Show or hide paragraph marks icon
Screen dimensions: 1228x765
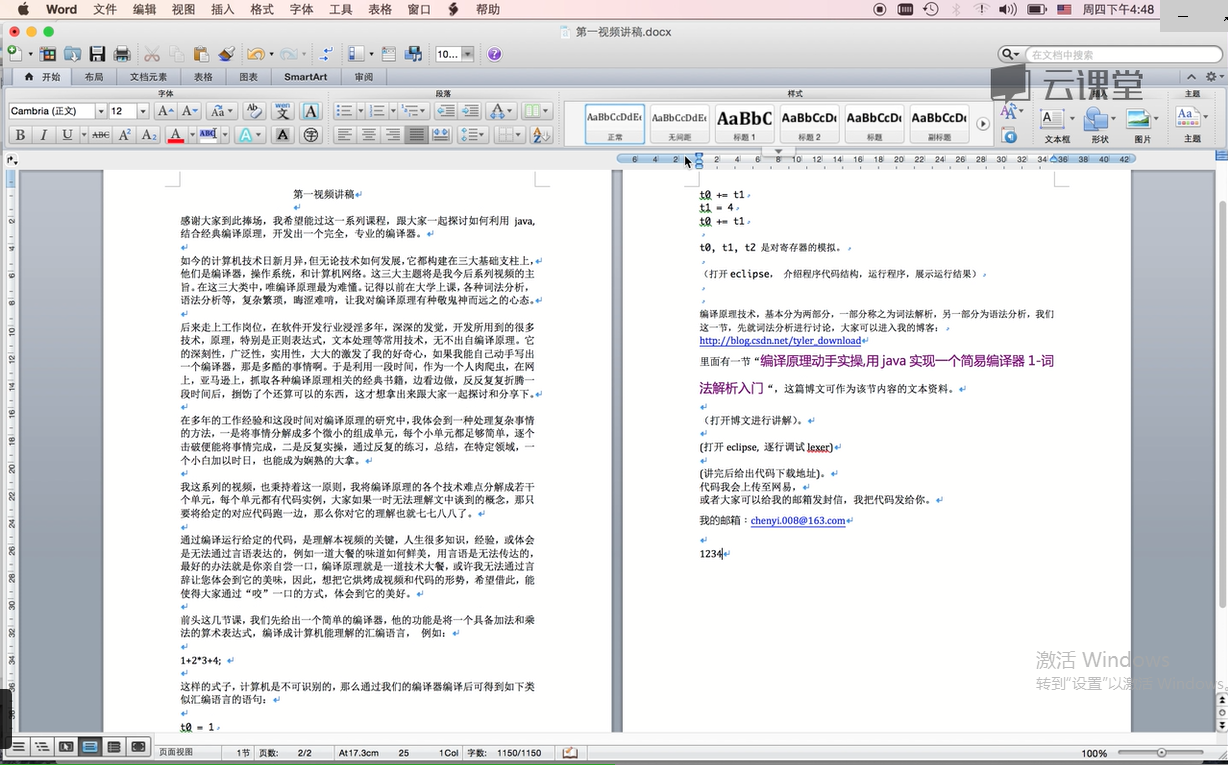327,54
